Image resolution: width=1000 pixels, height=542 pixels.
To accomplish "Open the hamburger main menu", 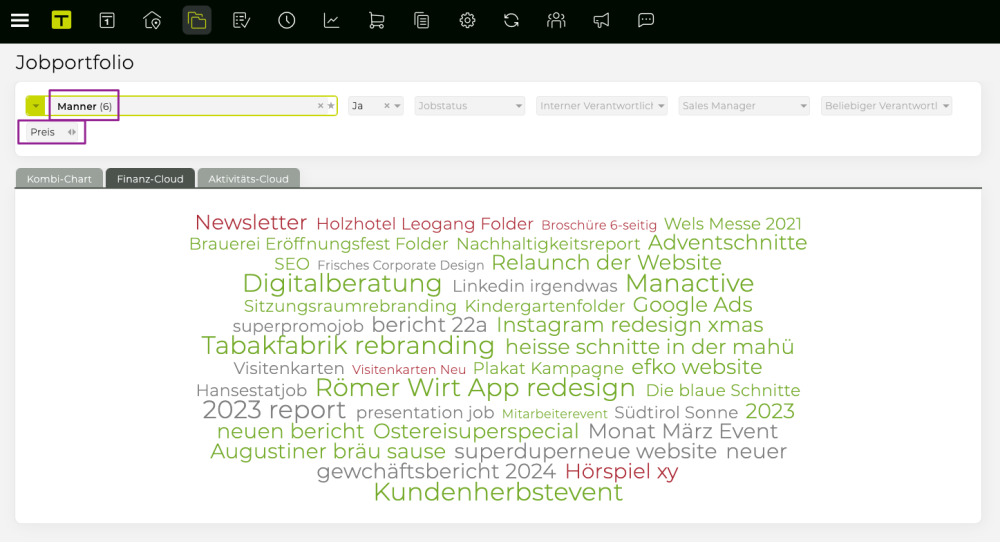I will point(20,20).
